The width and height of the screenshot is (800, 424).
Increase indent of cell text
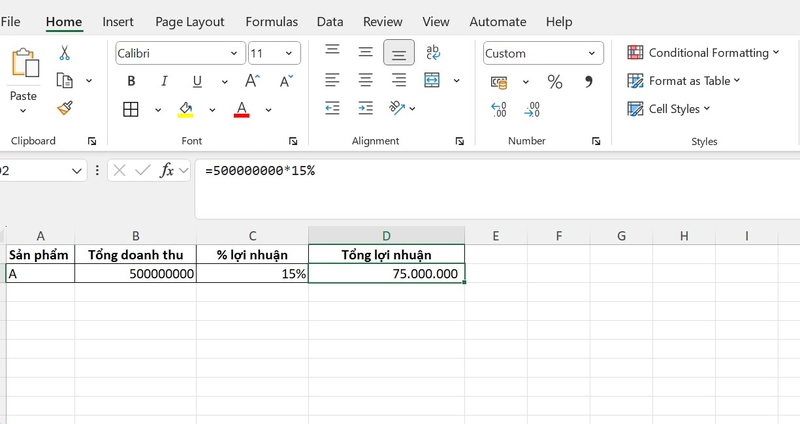pyautogui.click(x=365, y=108)
